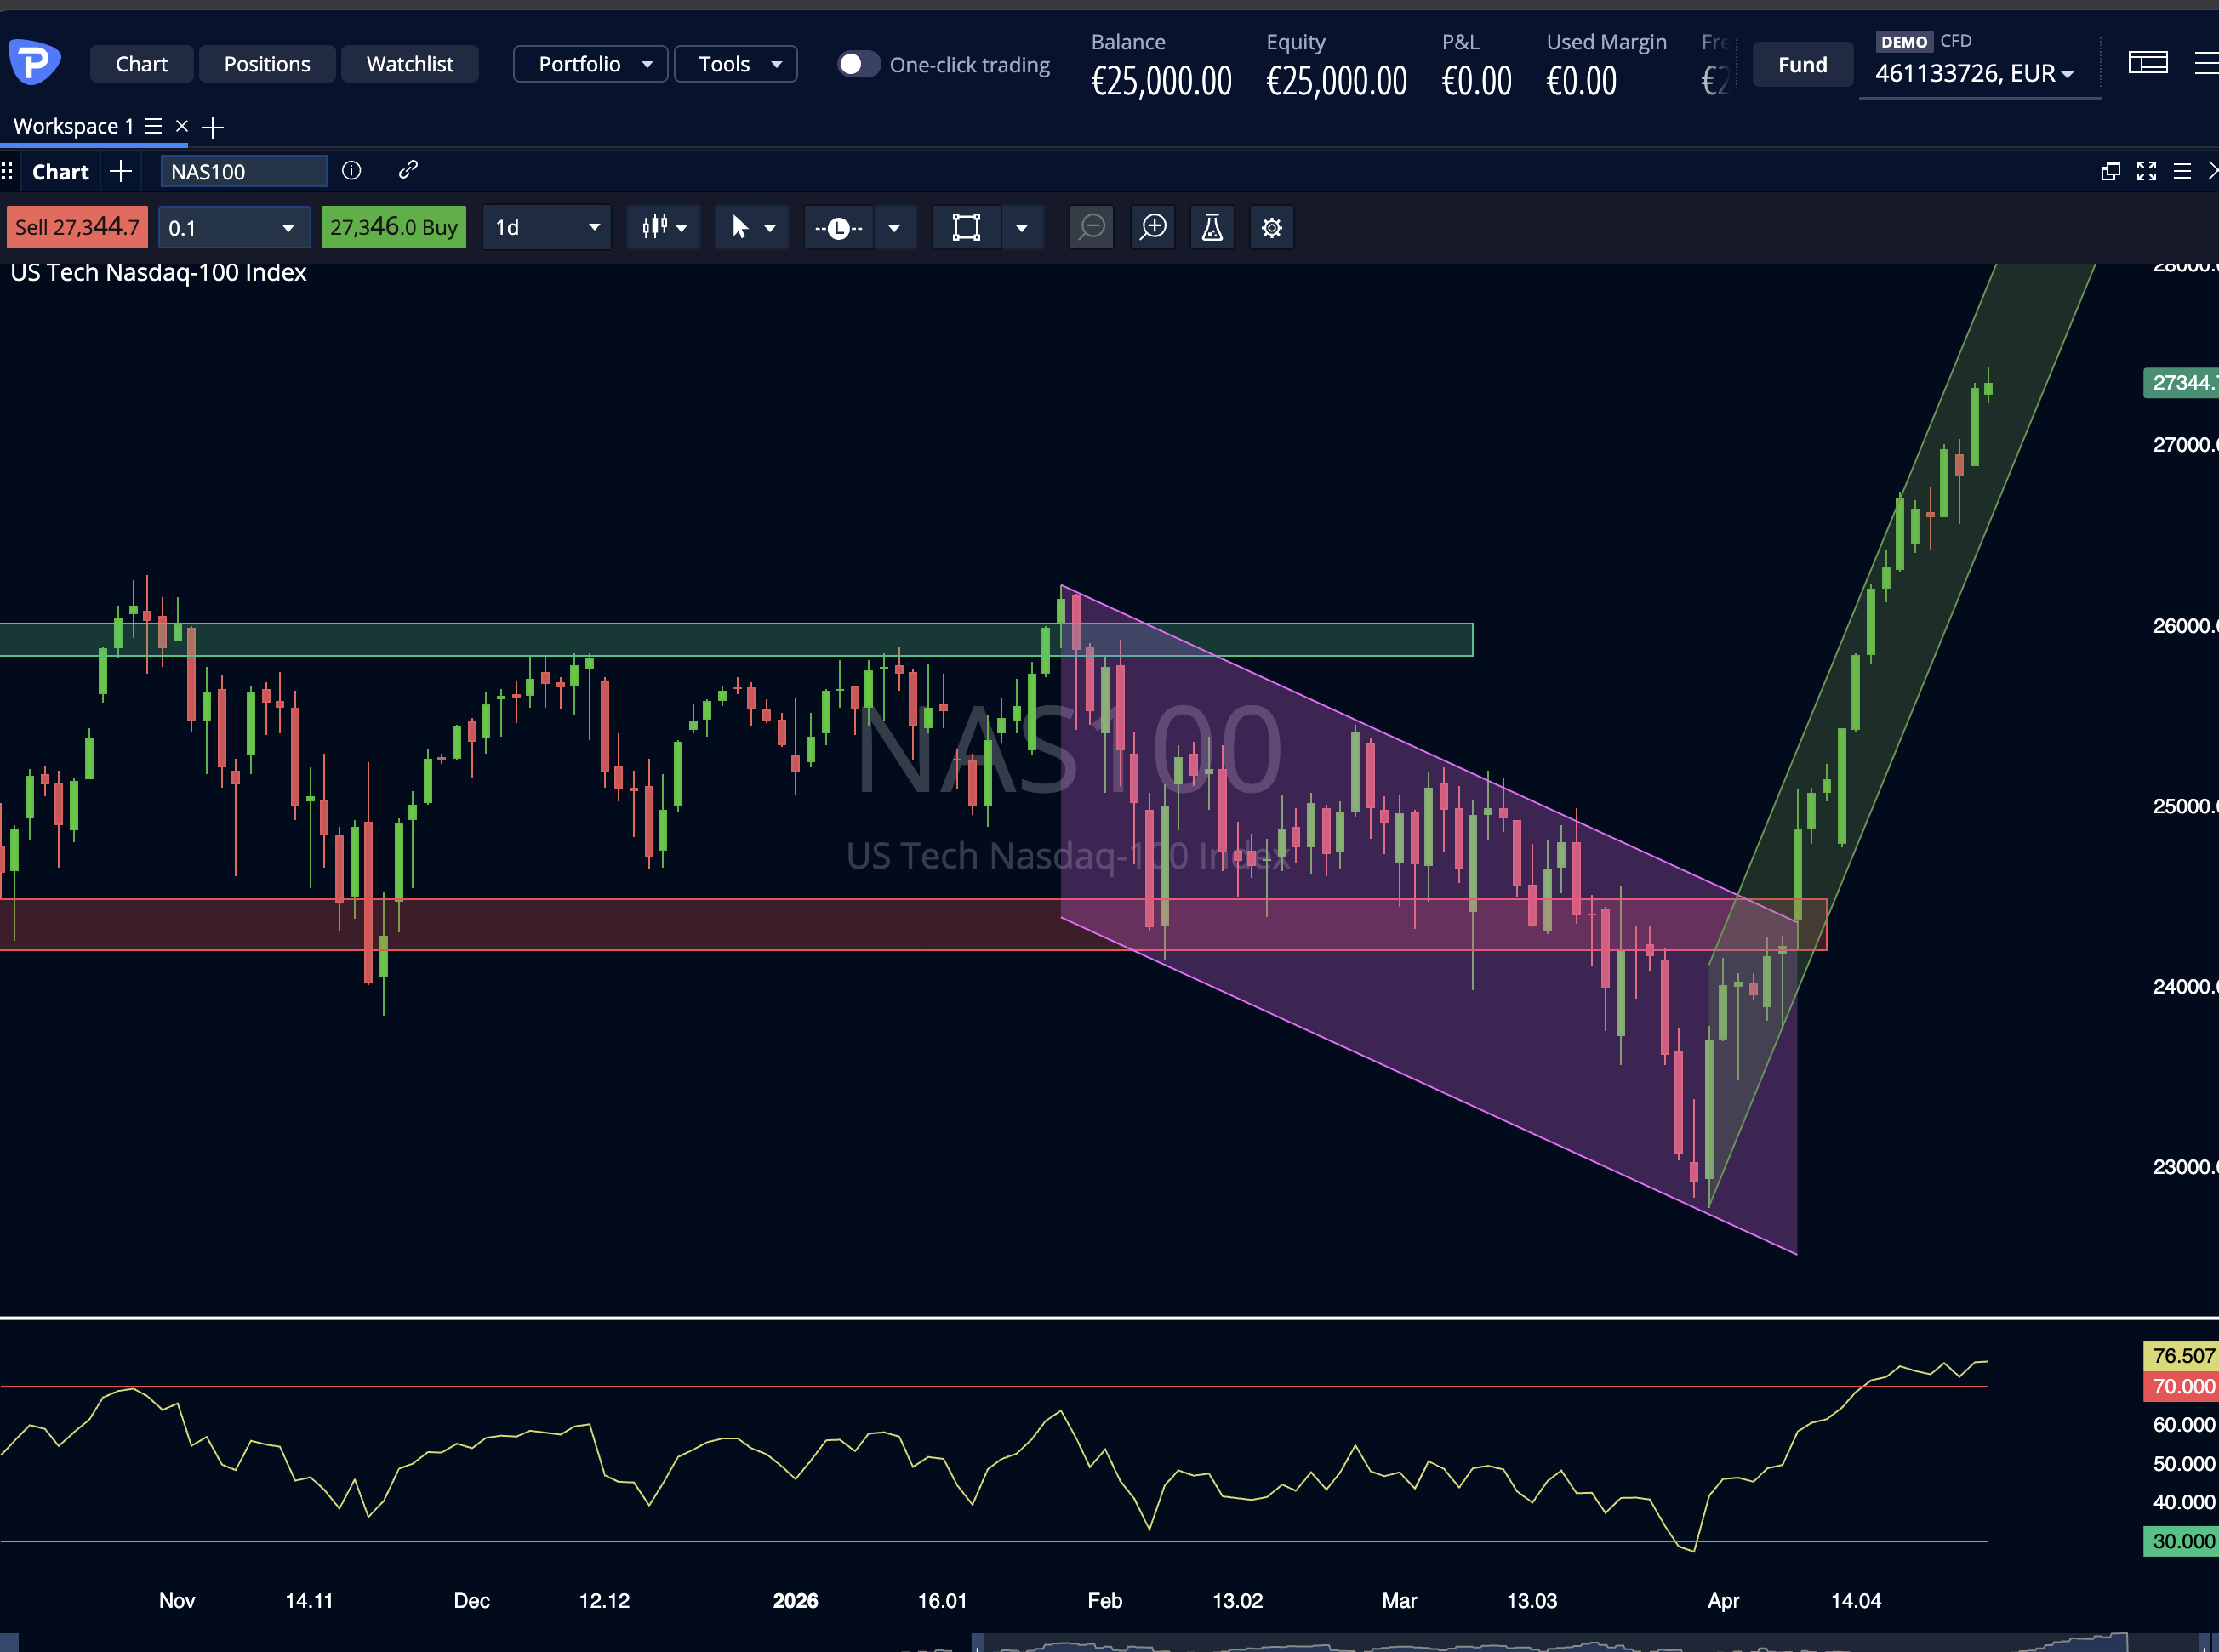The width and height of the screenshot is (2219, 1652).
Task: Open the chart settings gear
Action: [1272, 227]
